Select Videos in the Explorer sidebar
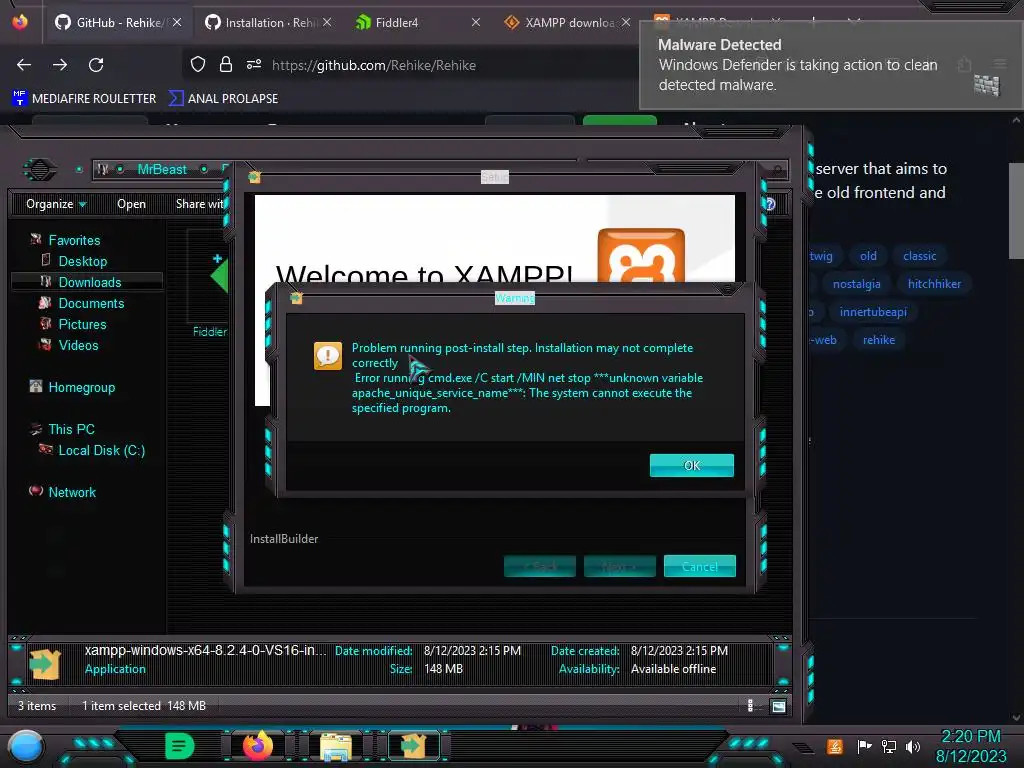This screenshot has height=768, width=1024. [x=78, y=345]
